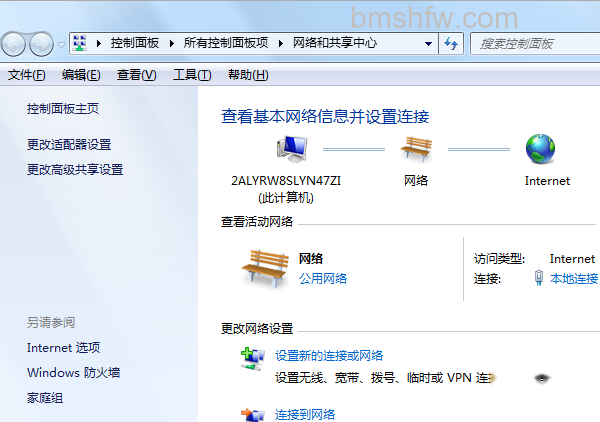Open 更改高级共享设置
600x422 pixels.
click(x=75, y=169)
